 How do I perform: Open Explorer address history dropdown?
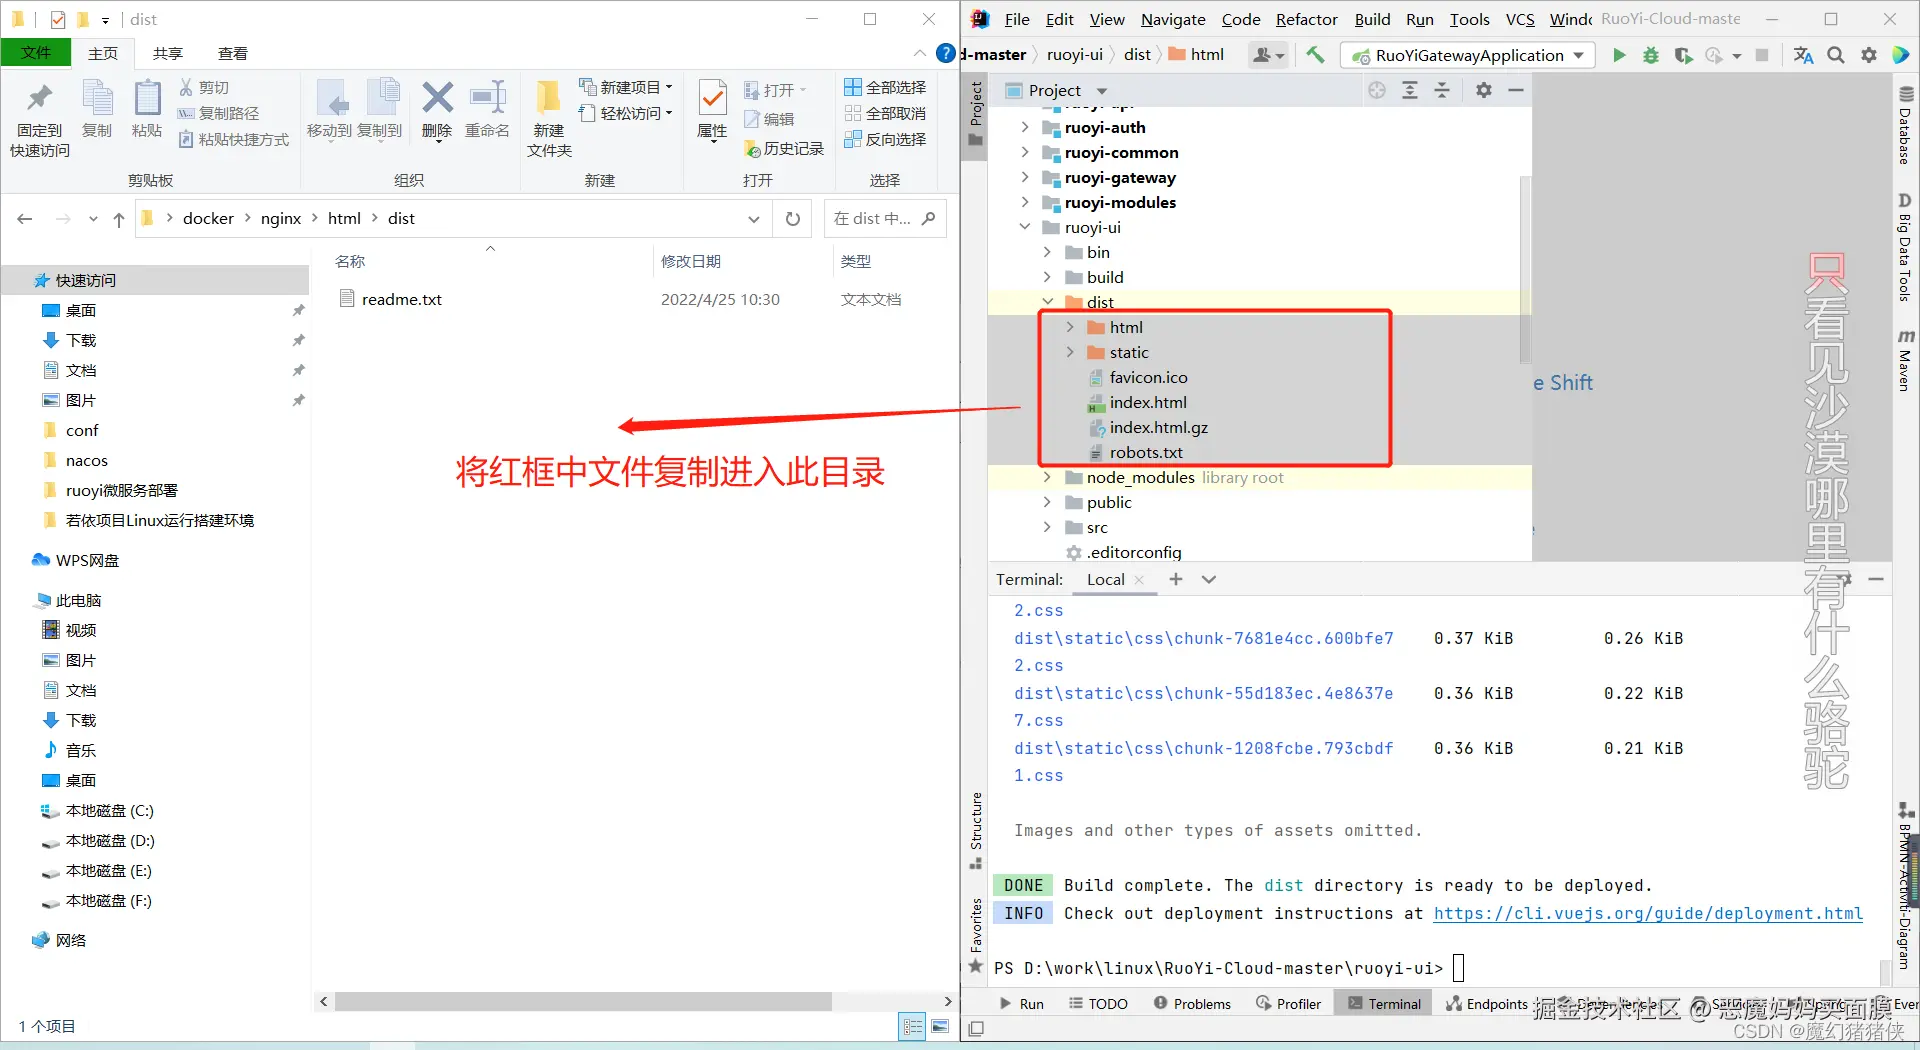(754, 219)
